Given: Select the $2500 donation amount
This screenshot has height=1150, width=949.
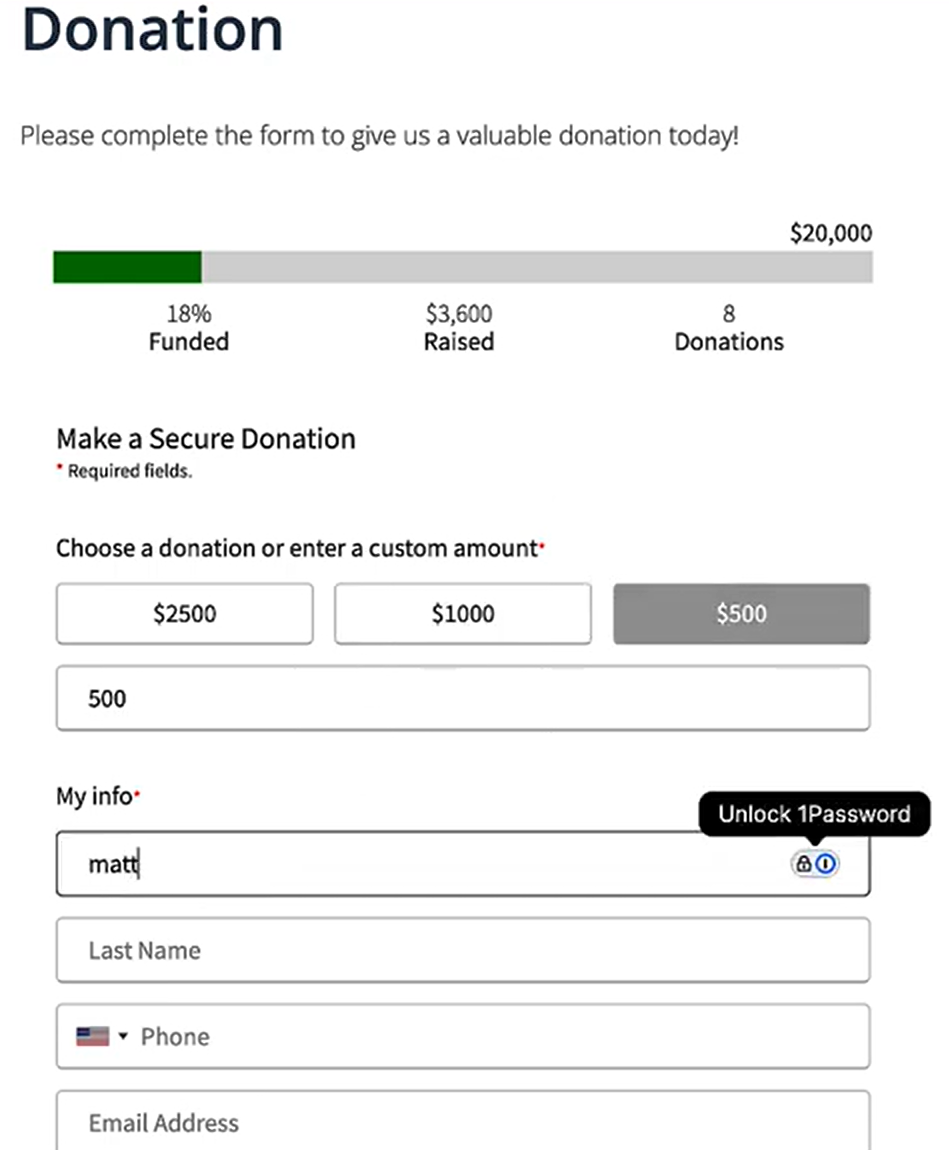Looking at the screenshot, I should (x=185, y=614).
